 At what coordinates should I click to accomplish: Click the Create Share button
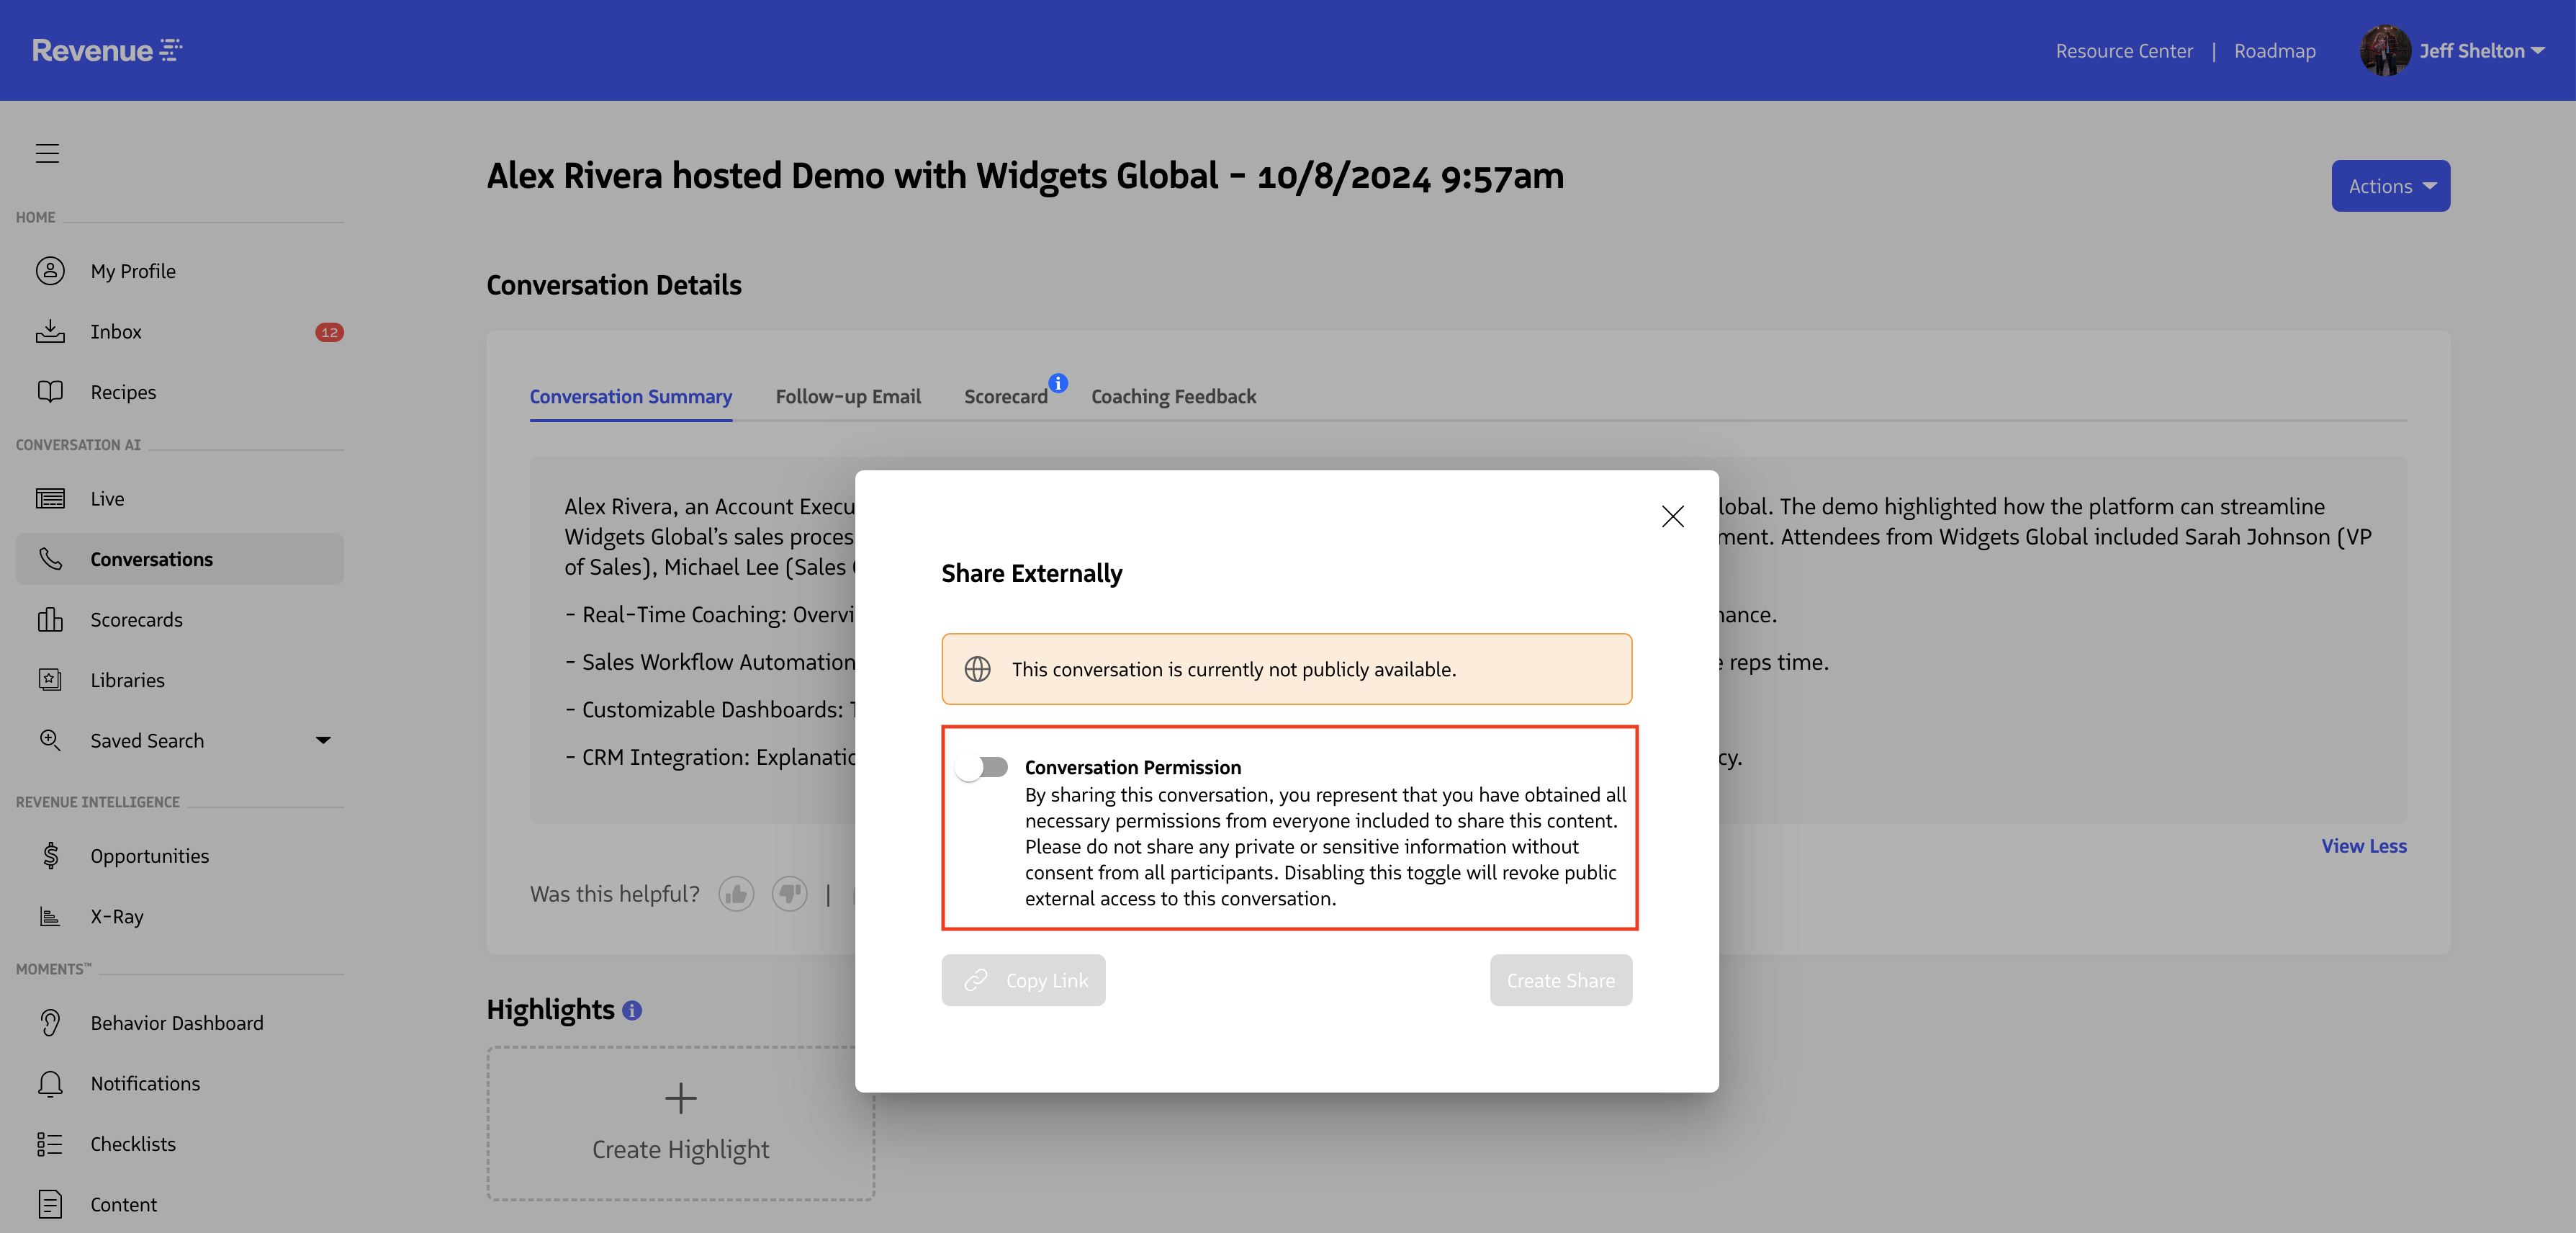point(1560,980)
